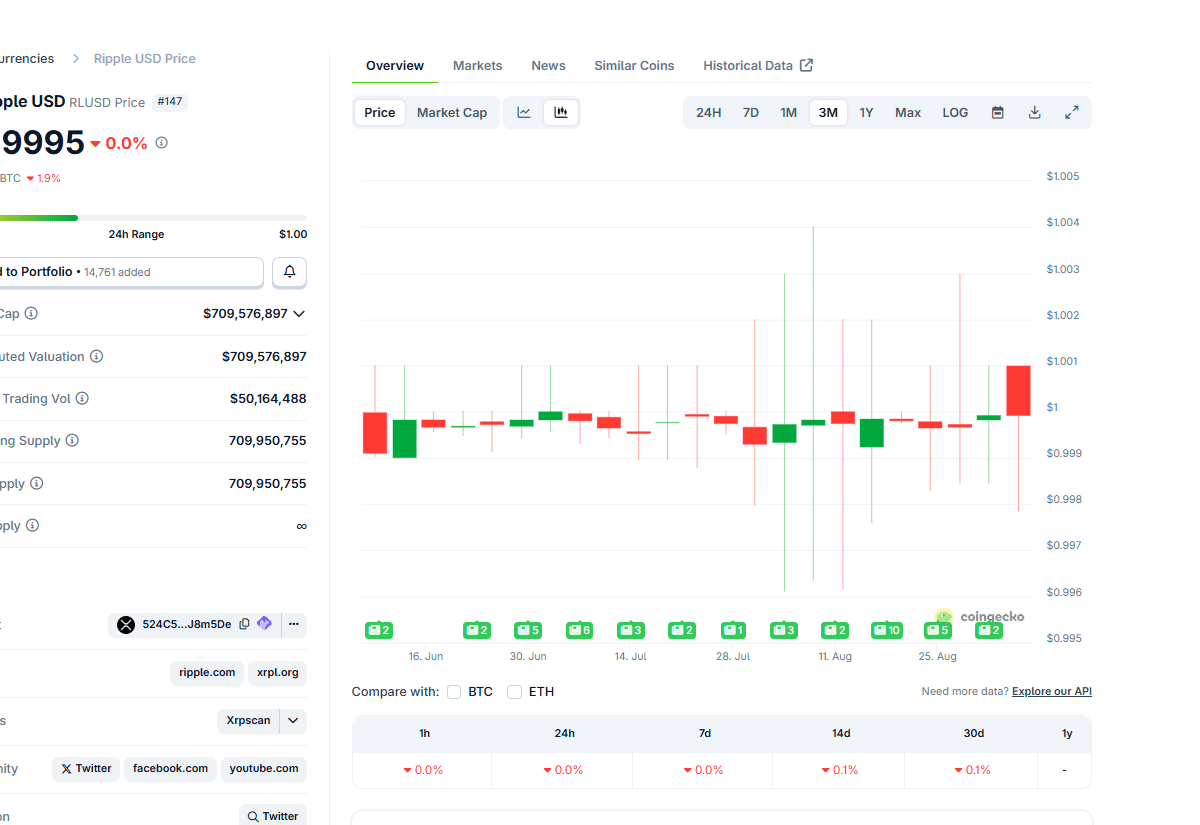Open the explorers dropdown beside Xrpscan
This screenshot has width=1200, height=825.
[x=293, y=720]
